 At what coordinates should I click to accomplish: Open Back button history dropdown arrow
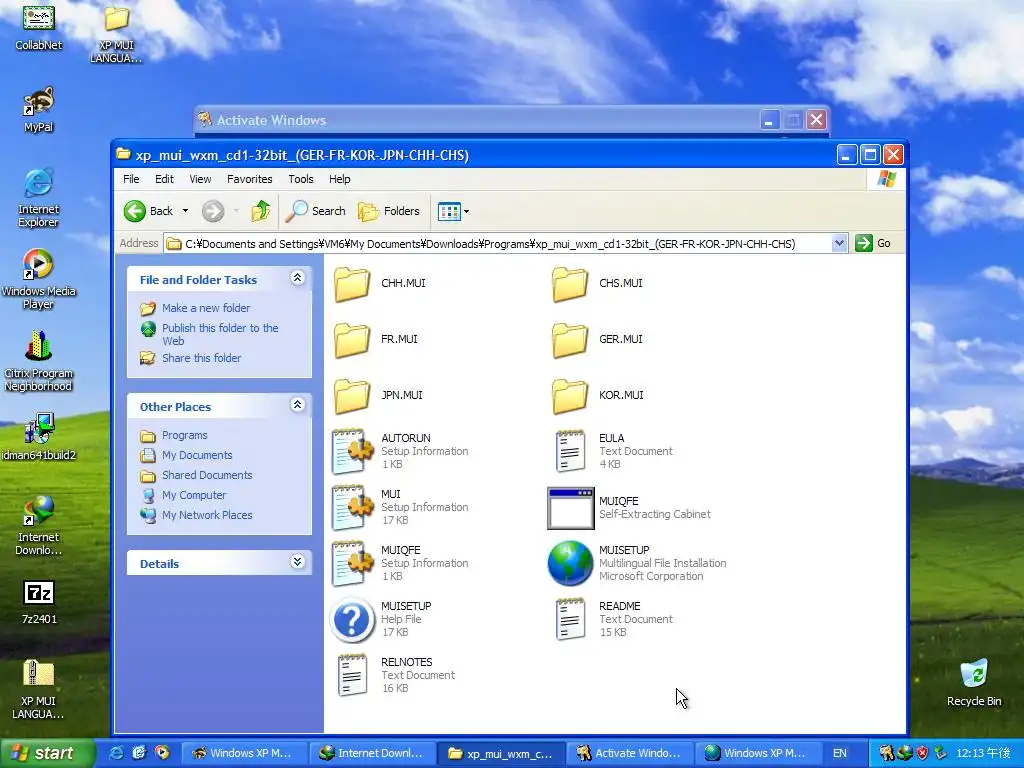pyautogui.click(x=185, y=211)
